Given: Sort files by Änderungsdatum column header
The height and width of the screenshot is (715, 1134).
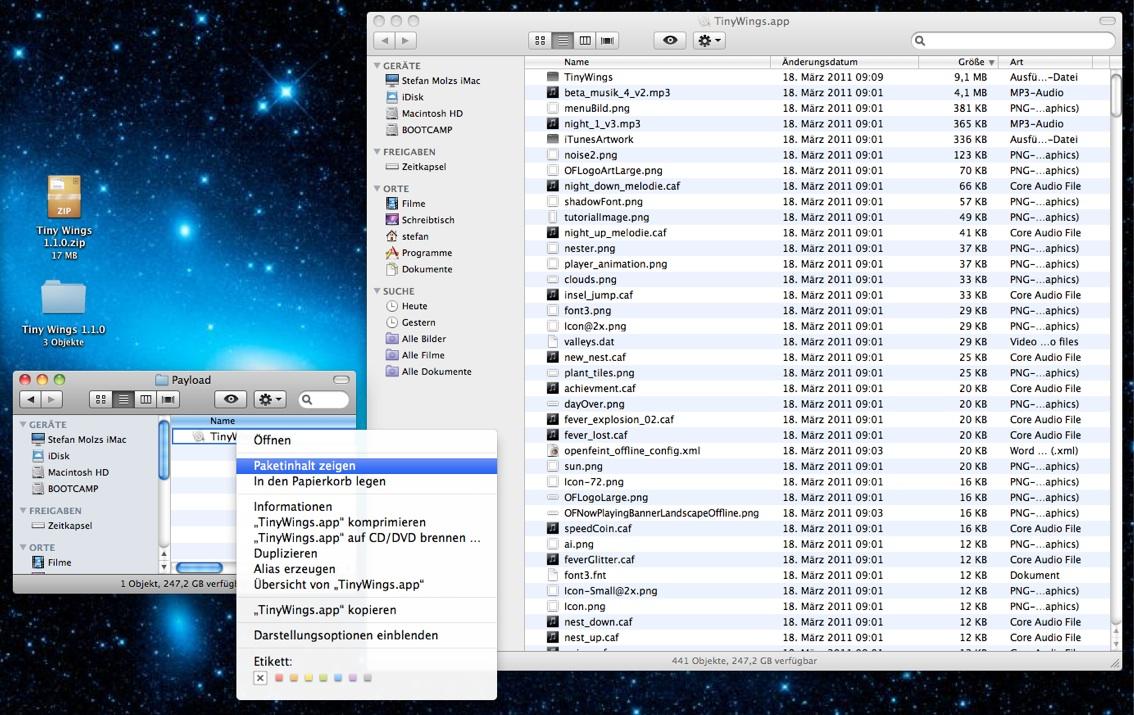Looking at the screenshot, I should (x=845, y=62).
